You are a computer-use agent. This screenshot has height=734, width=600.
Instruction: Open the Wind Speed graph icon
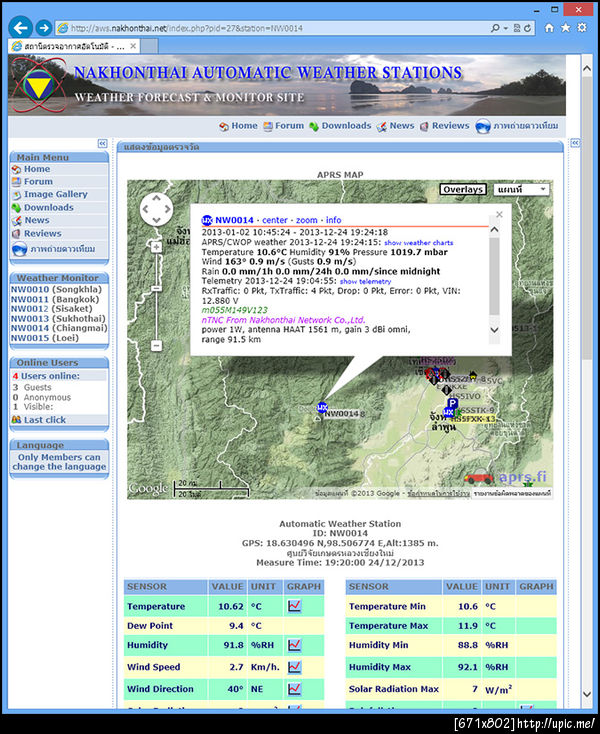tap(294, 667)
